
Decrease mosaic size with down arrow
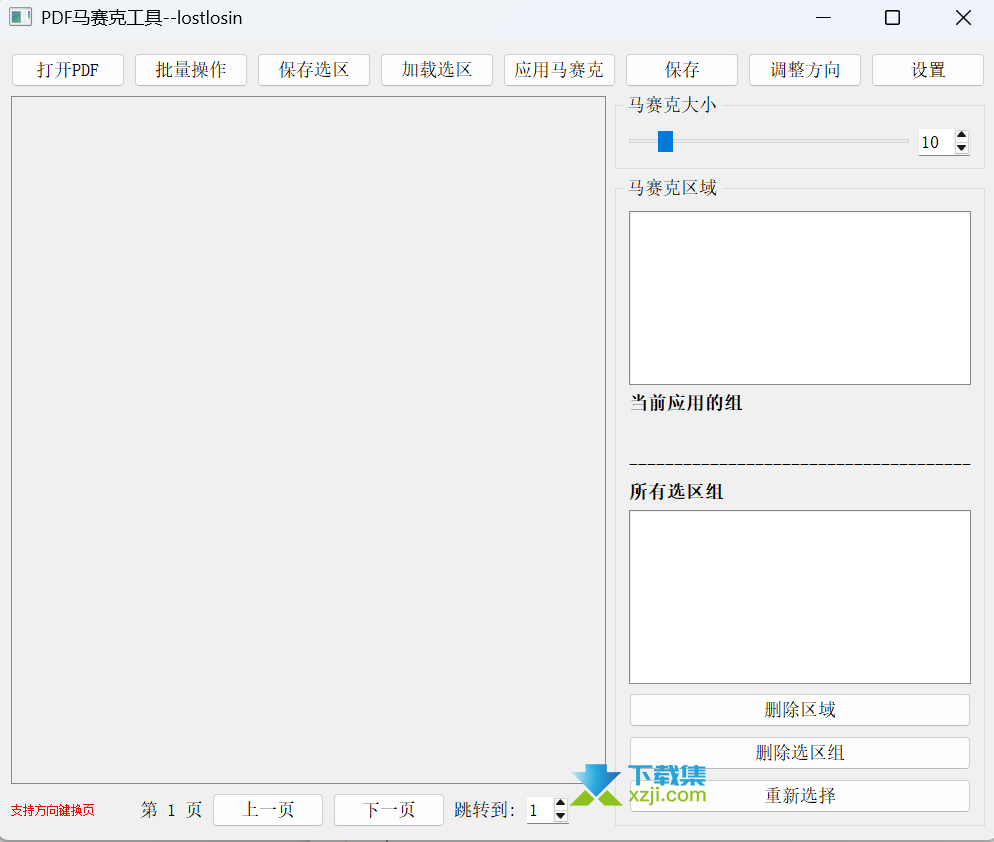click(962, 148)
